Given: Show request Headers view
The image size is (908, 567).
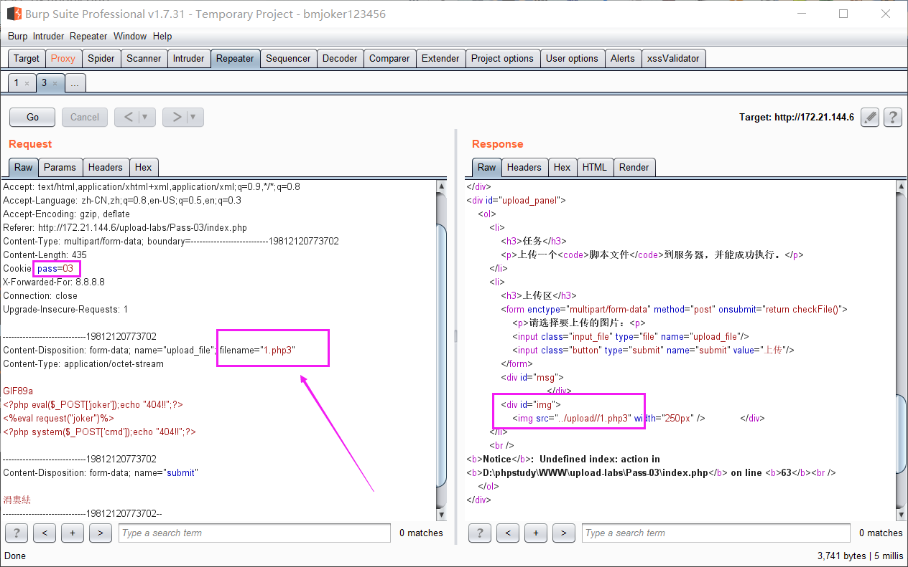Looking at the screenshot, I should (x=105, y=167).
